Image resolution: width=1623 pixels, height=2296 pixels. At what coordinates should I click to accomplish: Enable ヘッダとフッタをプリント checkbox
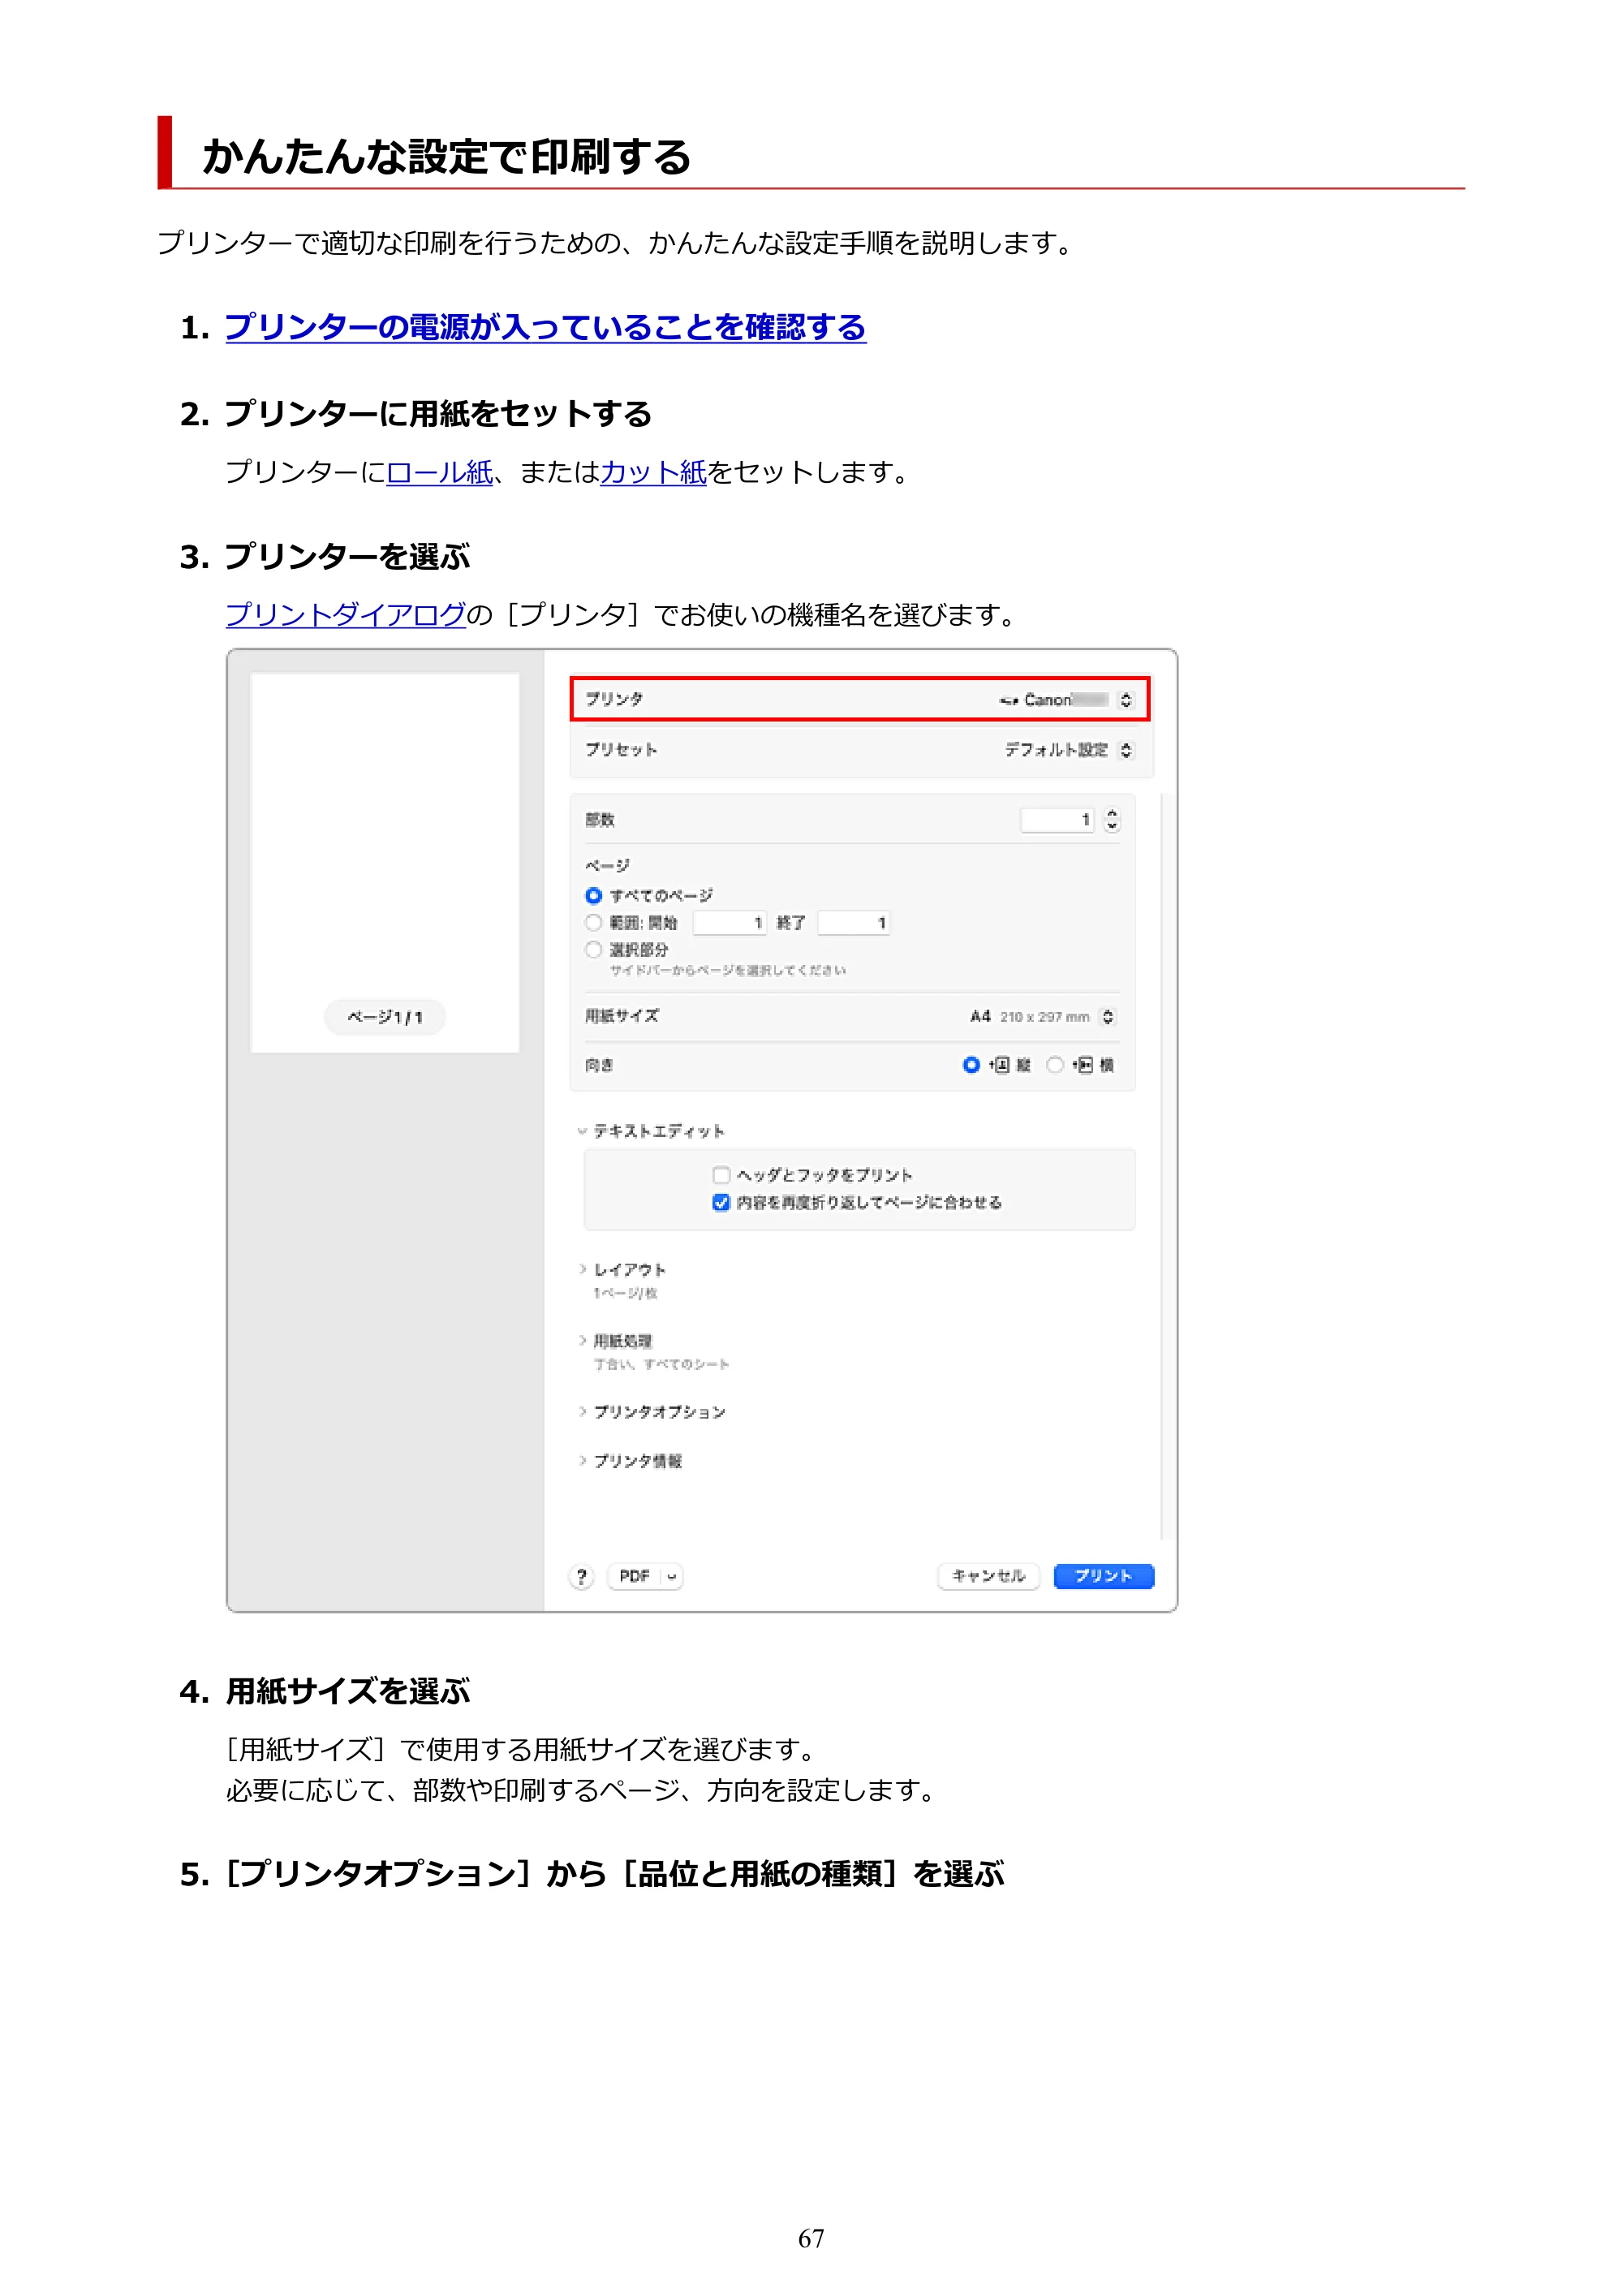[721, 1175]
